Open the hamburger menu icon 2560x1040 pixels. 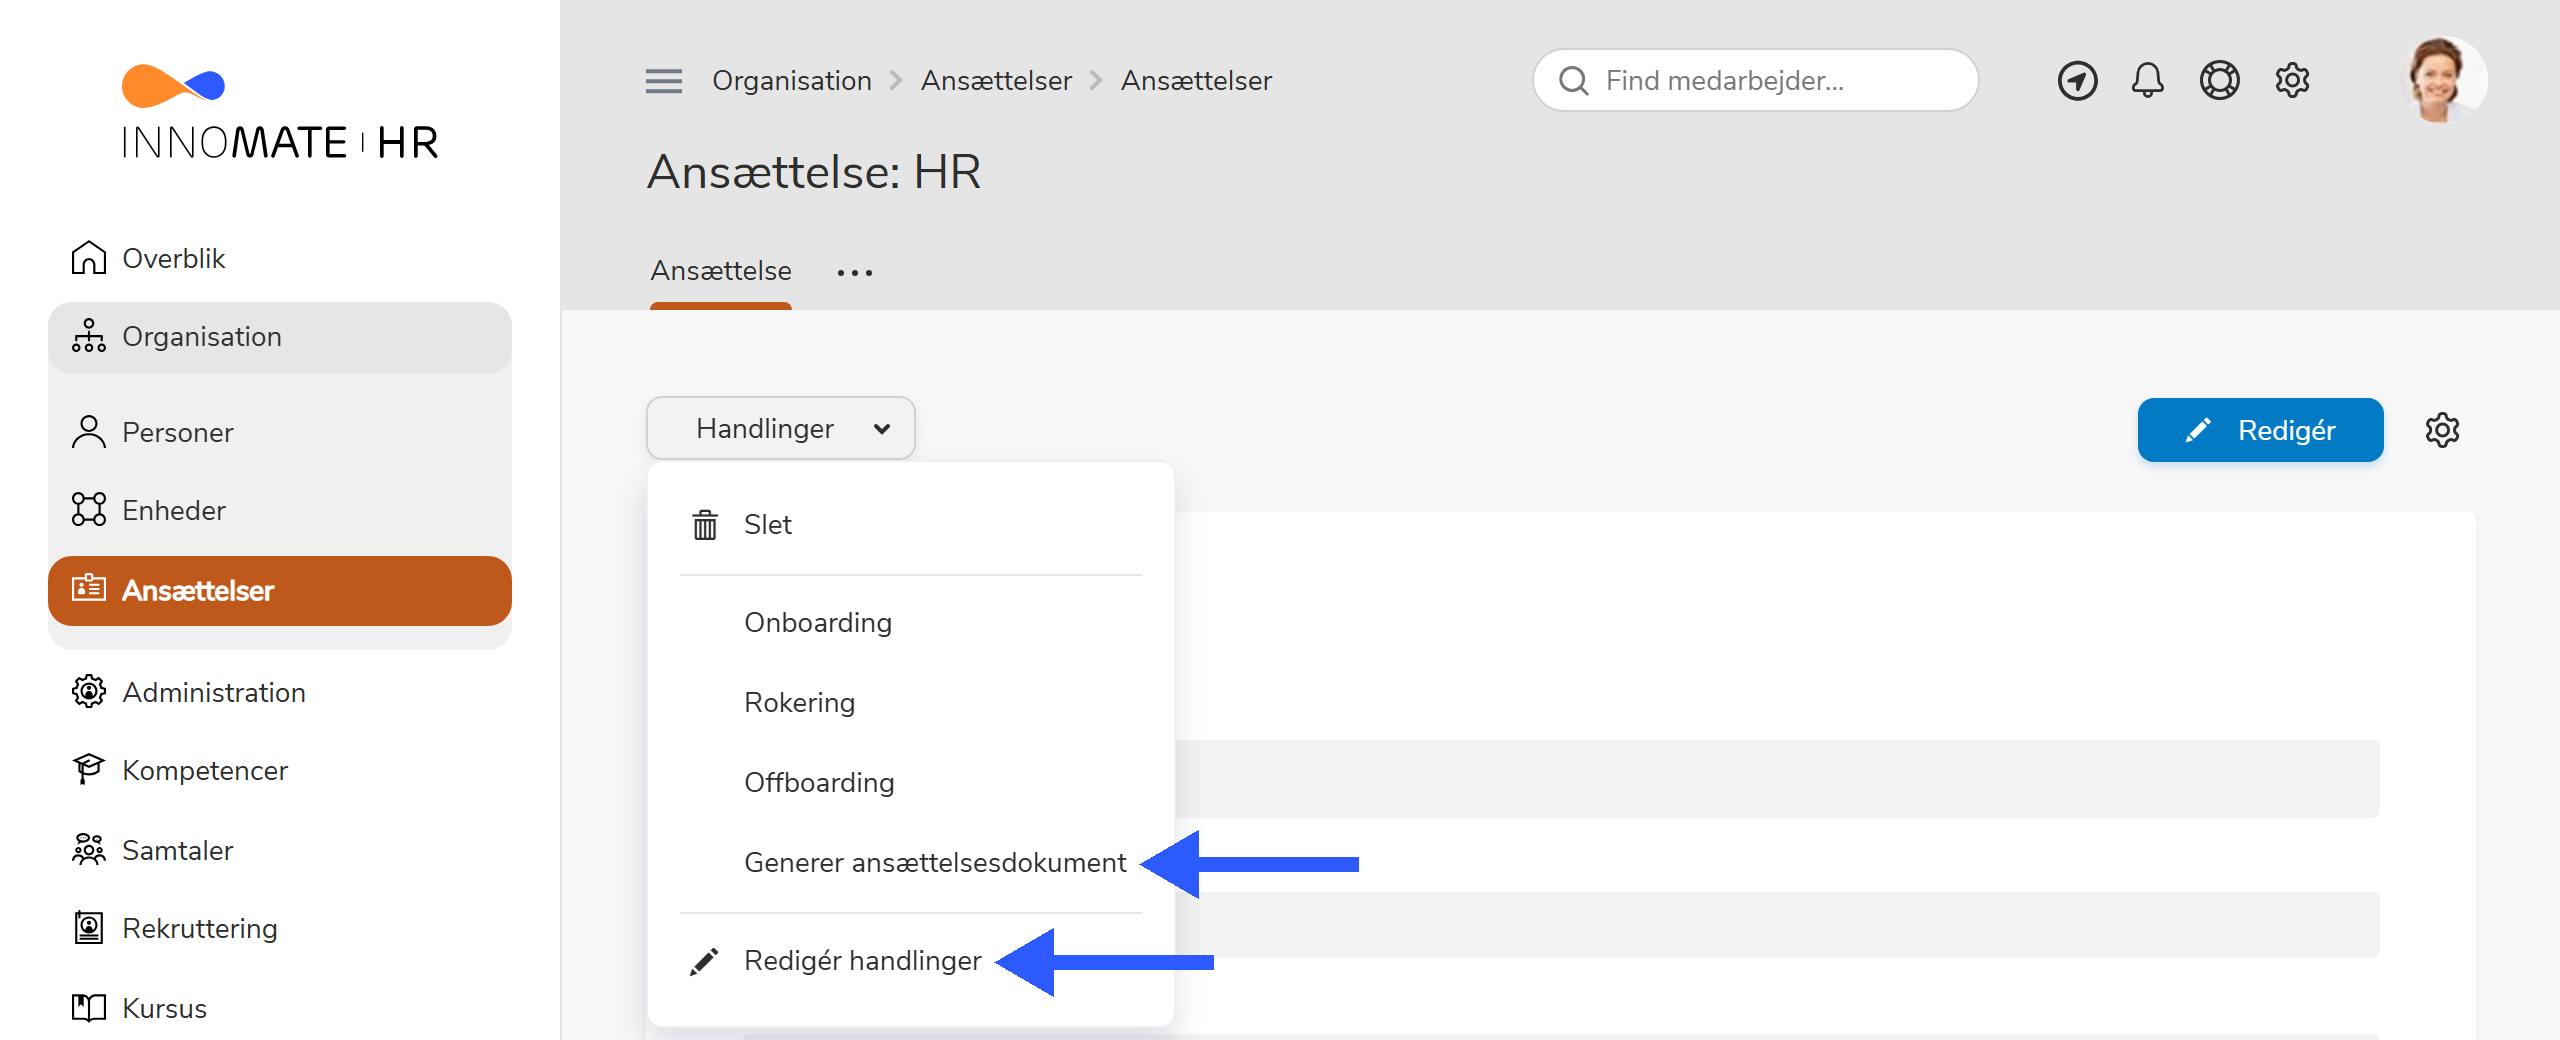(x=664, y=81)
